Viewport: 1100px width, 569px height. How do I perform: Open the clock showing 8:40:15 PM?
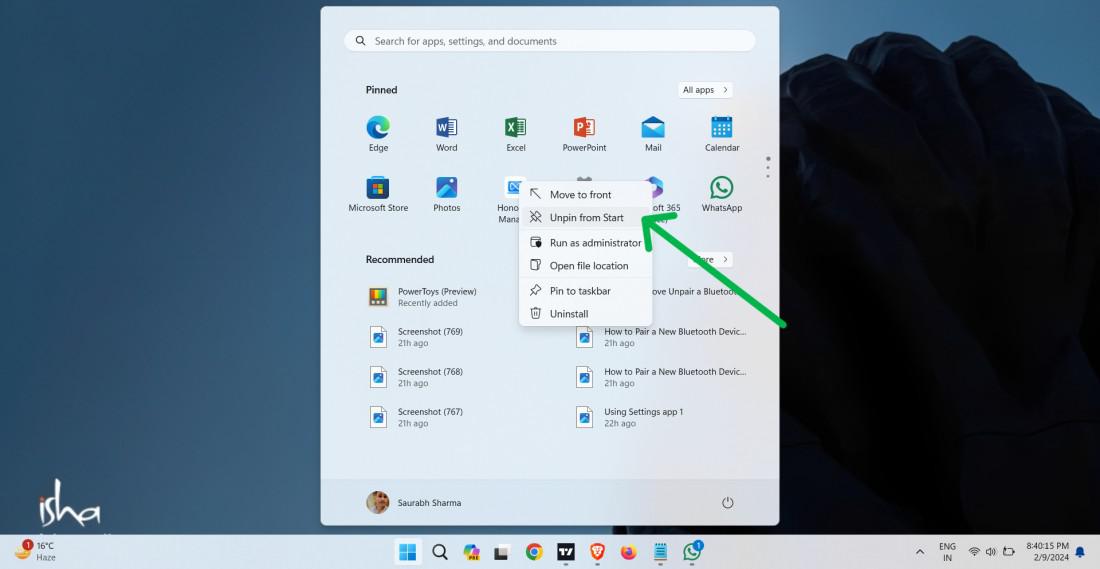point(1047,551)
